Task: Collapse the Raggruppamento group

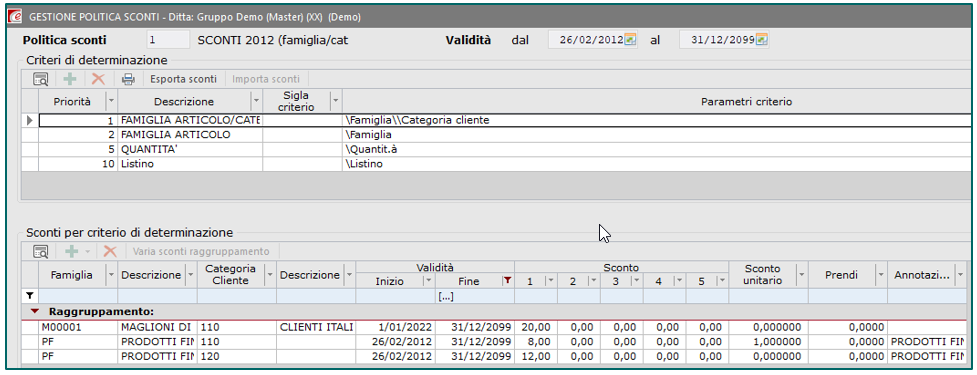Action: coord(35,311)
